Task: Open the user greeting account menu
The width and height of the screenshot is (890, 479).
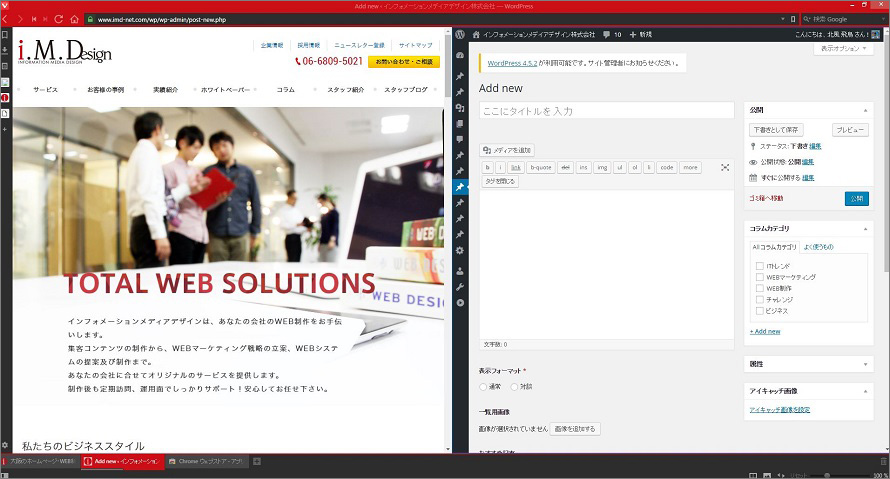Action: click(x=837, y=35)
